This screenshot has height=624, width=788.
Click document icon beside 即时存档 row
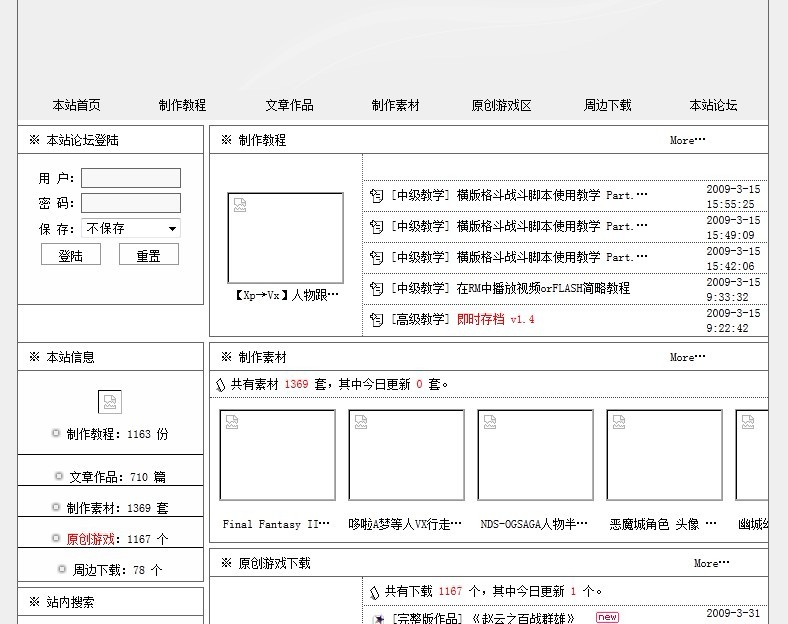pos(376,320)
